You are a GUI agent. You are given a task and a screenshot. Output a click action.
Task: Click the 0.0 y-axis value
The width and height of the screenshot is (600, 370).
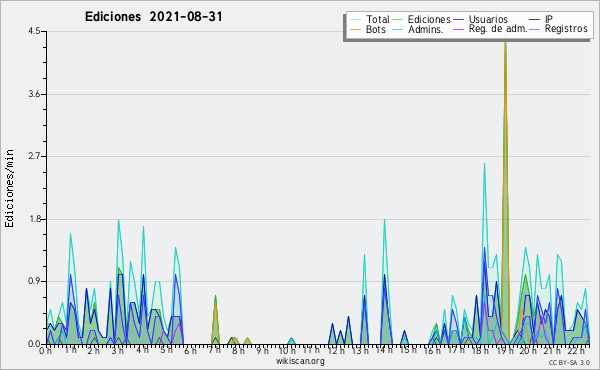34,344
